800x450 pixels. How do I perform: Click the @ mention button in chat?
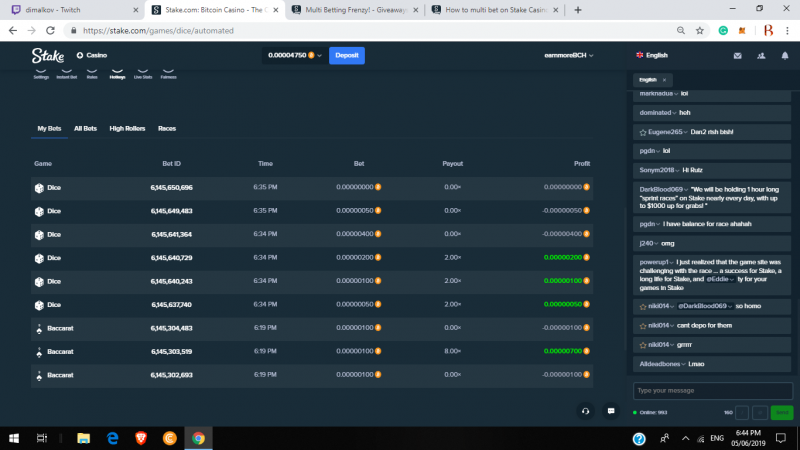click(760, 413)
